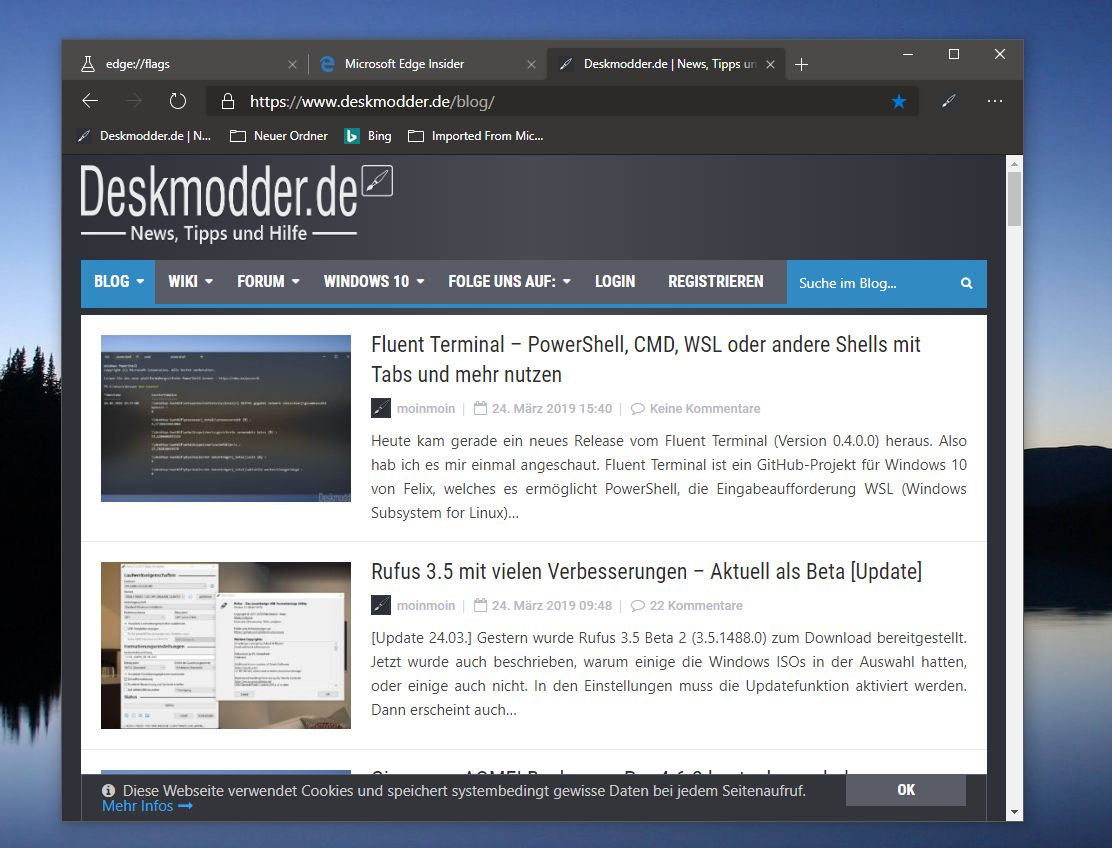This screenshot has width=1112, height=848.
Task: Close the edge://flags tab
Action: [292, 65]
